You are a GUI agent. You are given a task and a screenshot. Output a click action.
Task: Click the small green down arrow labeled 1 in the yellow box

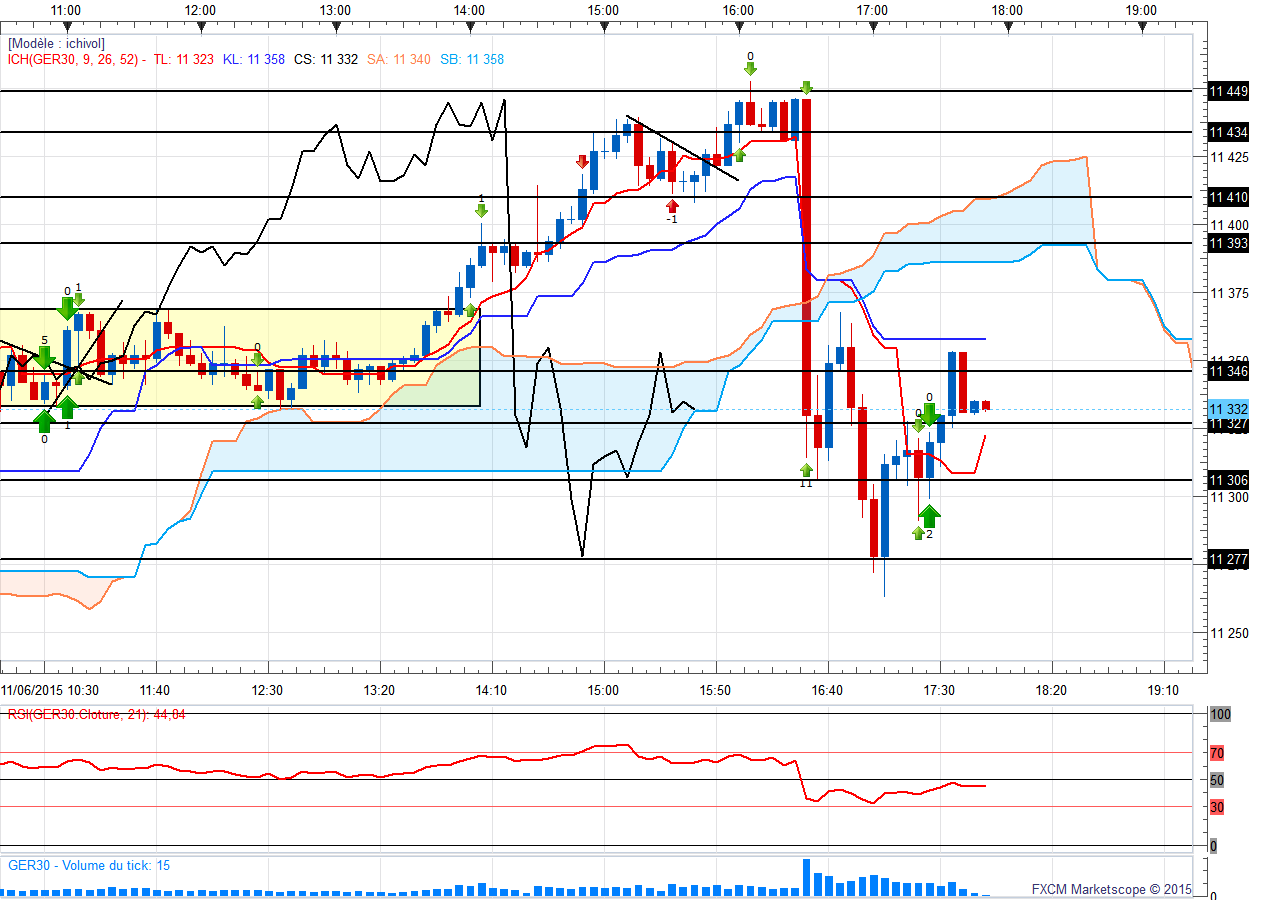pos(79,299)
